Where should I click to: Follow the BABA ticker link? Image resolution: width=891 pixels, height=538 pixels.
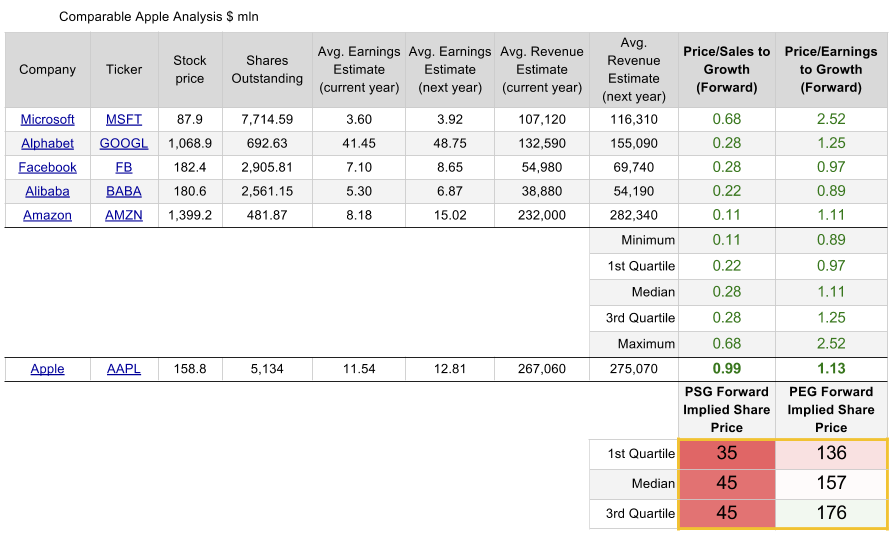[x=124, y=192]
